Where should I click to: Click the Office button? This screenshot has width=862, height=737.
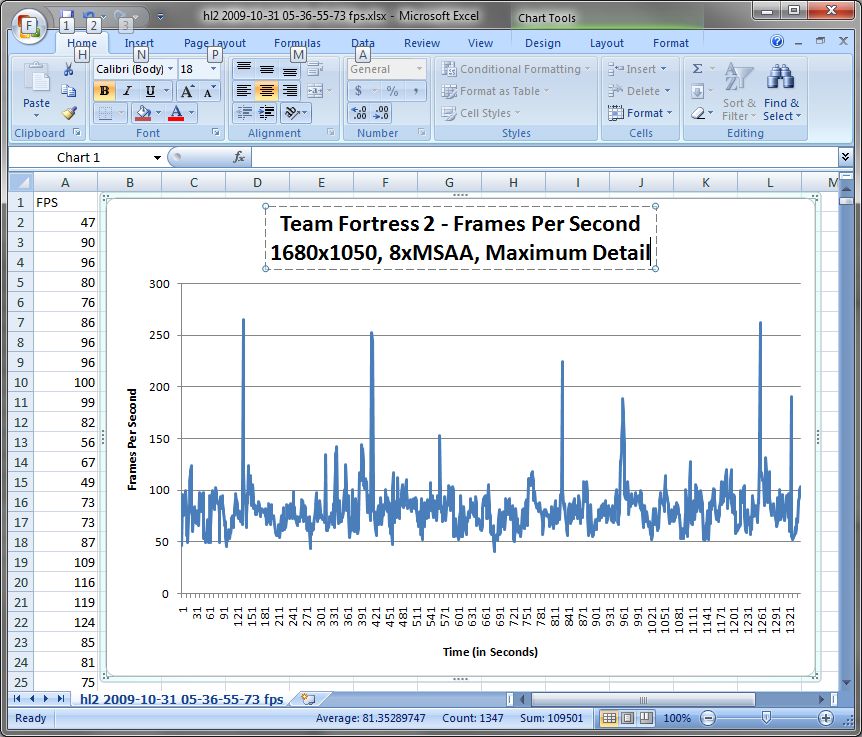[29, 26]
